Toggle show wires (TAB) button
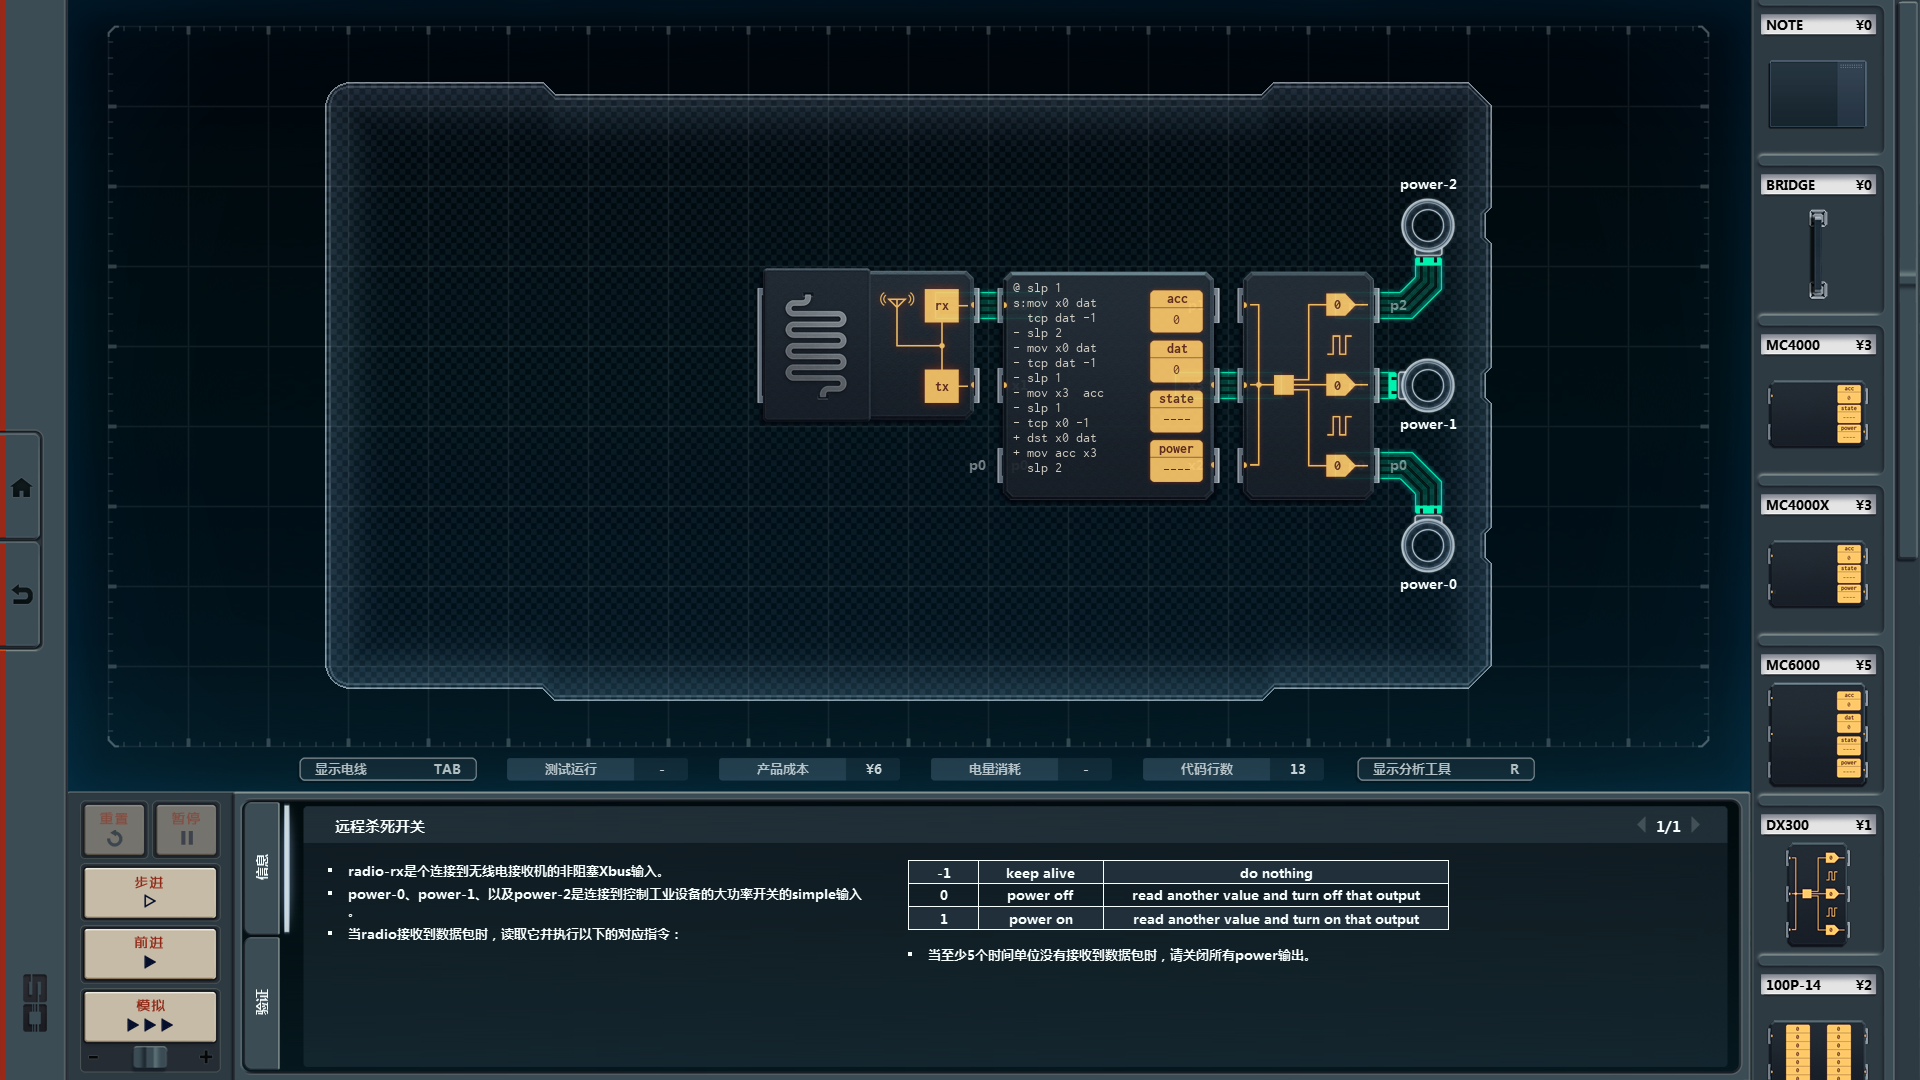This screenshot has width=1920, height=1080. pos(388,769)
